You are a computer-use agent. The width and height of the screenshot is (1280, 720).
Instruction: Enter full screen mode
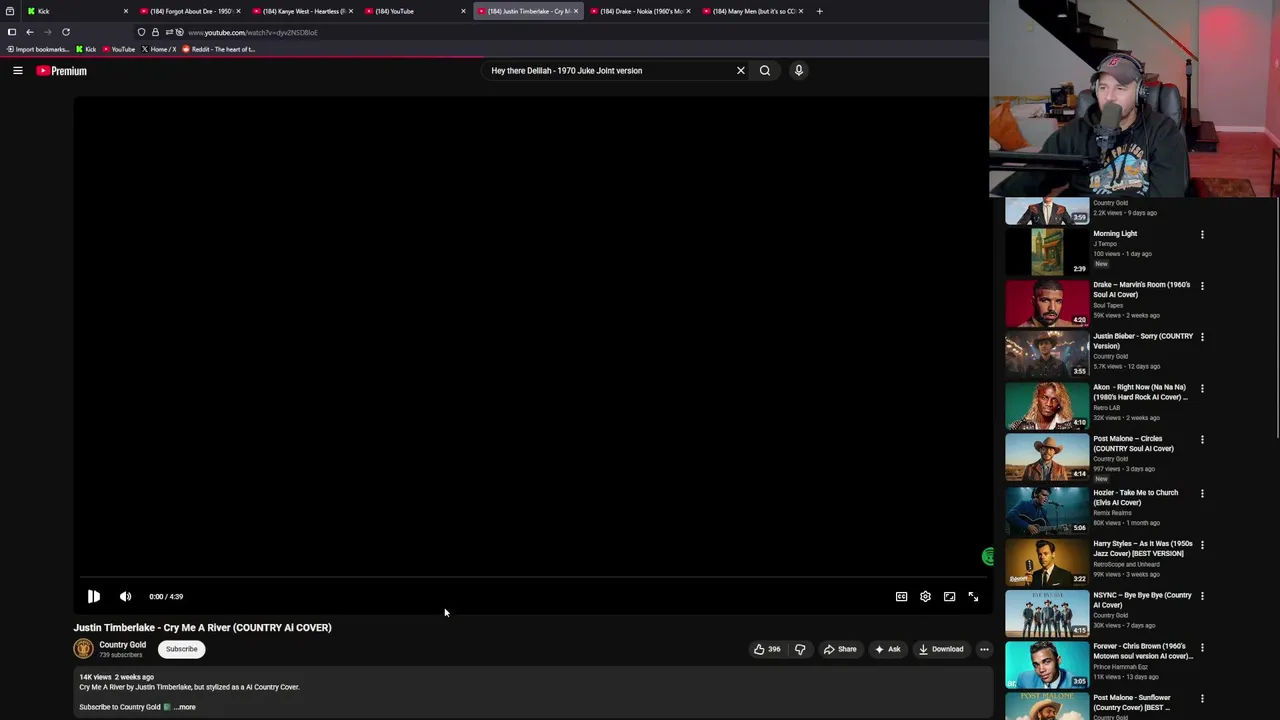pos(973,597)
